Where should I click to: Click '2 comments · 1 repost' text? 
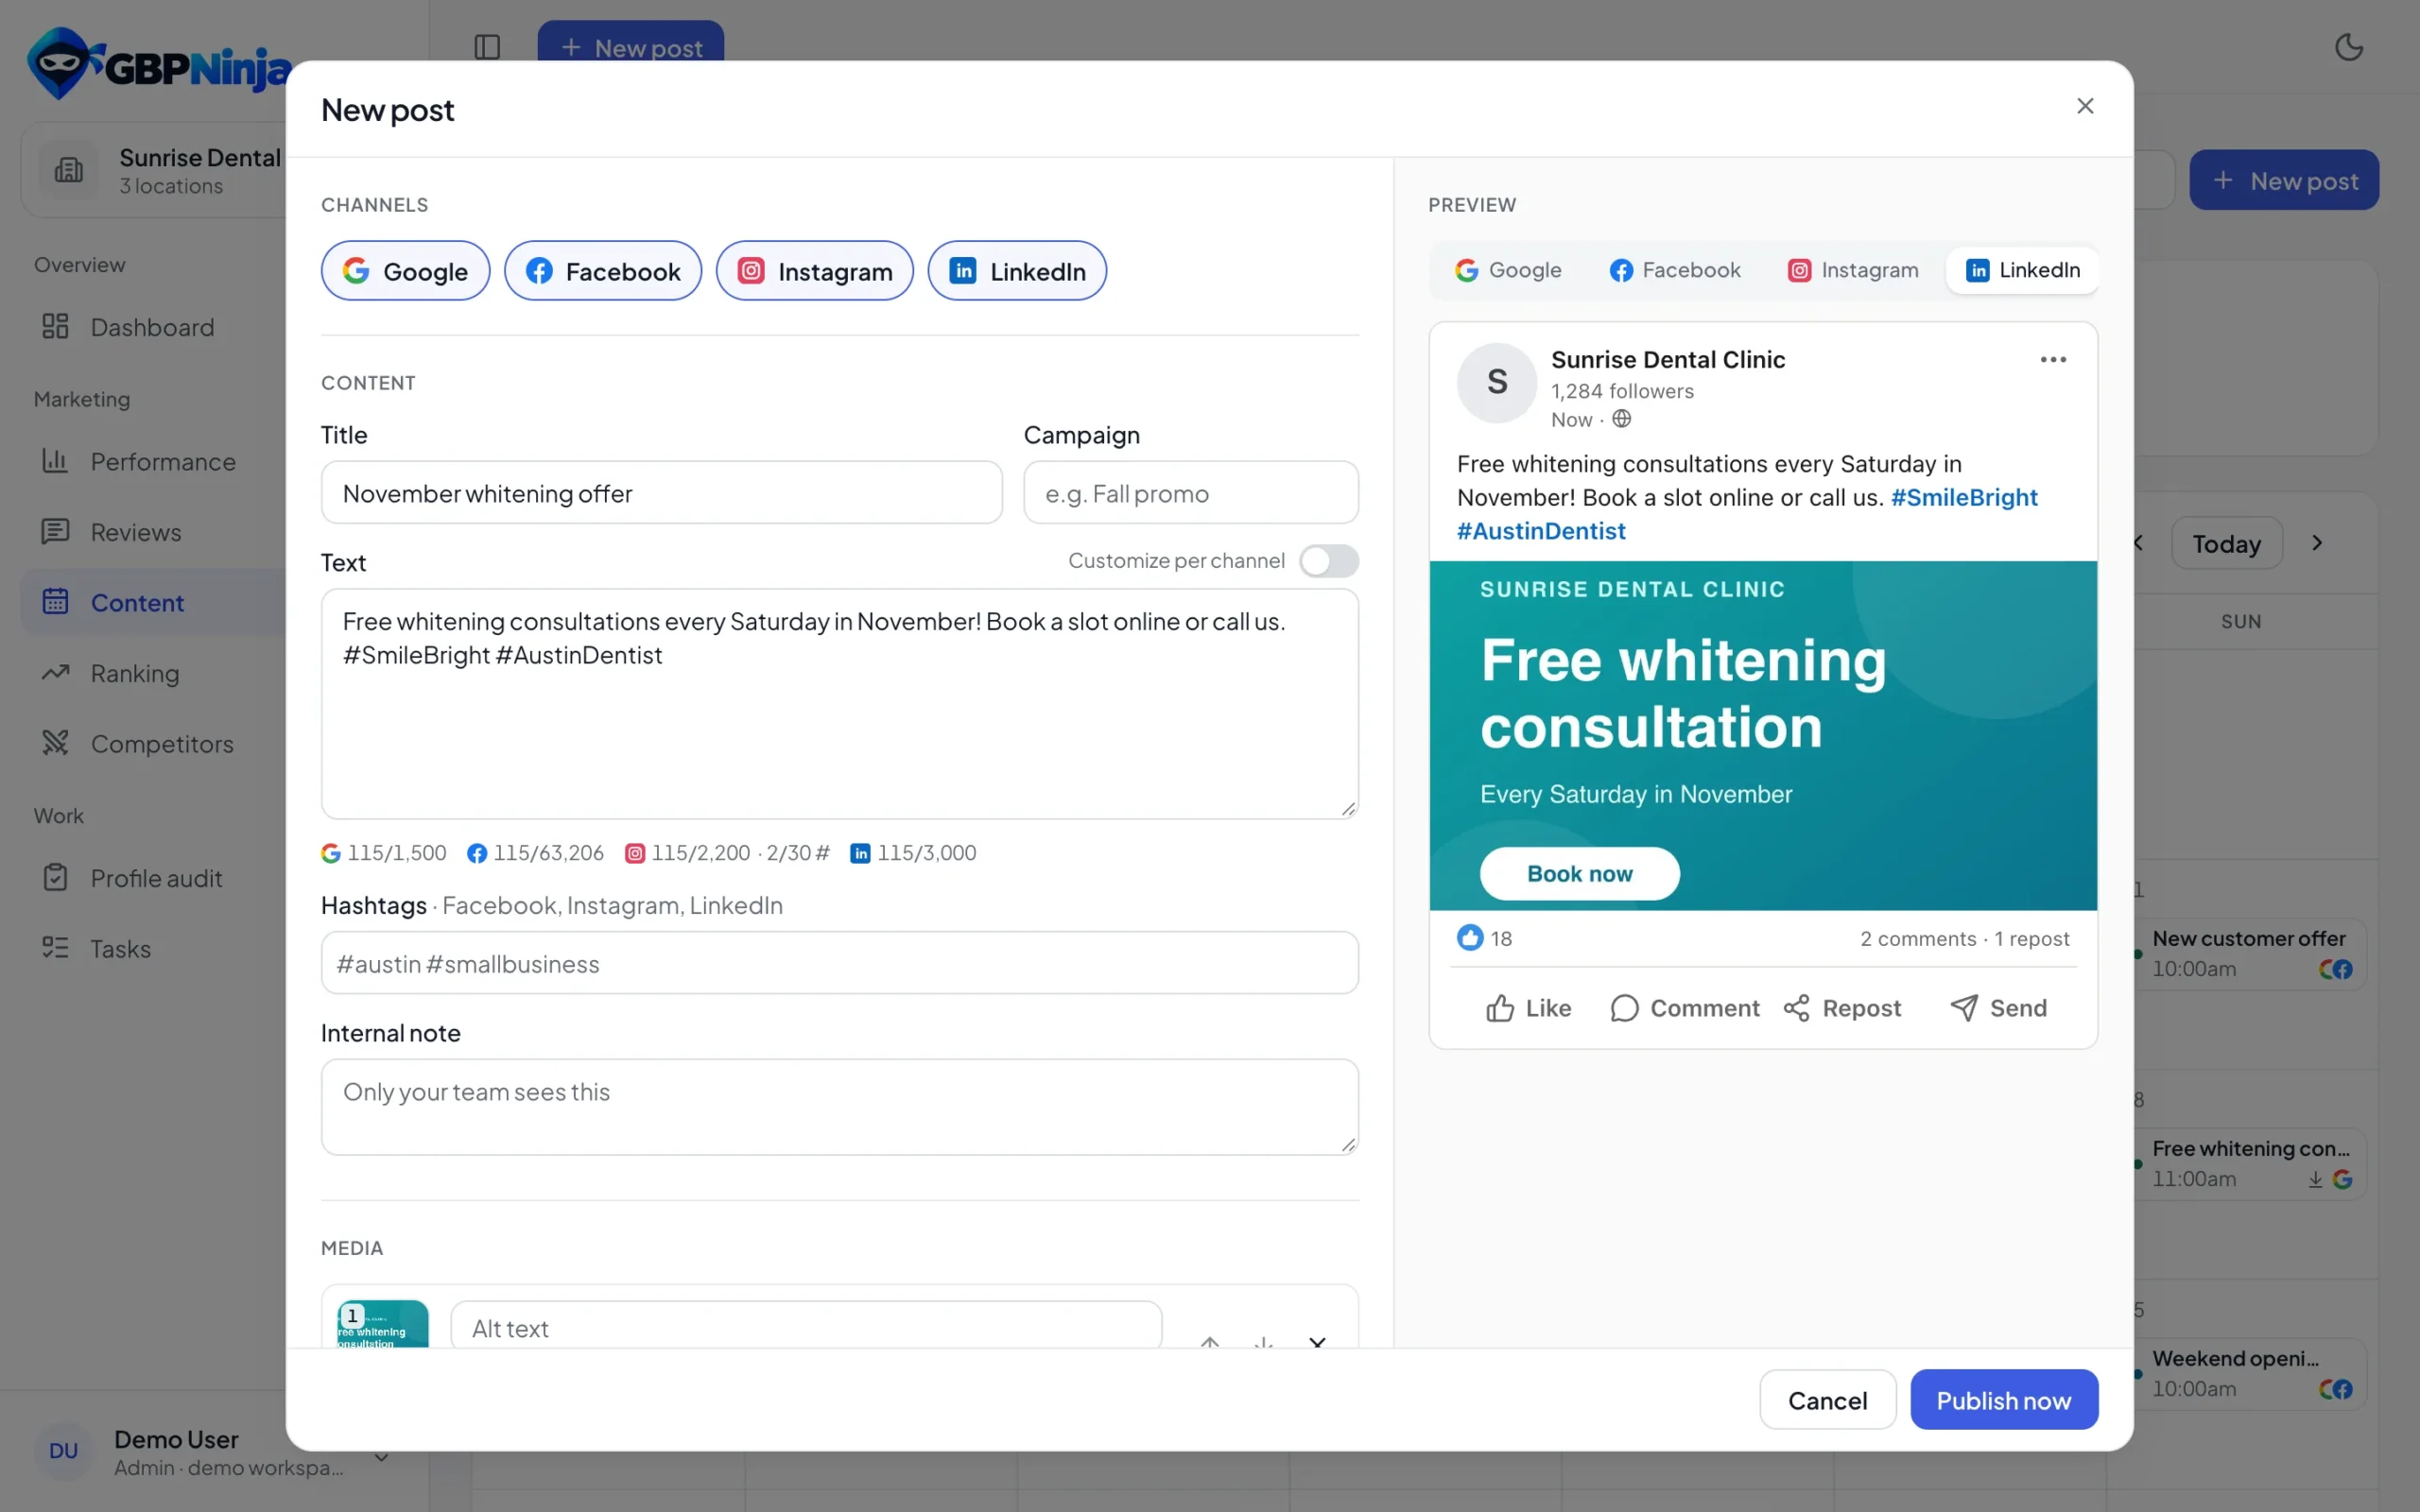tap(1964, 939)
